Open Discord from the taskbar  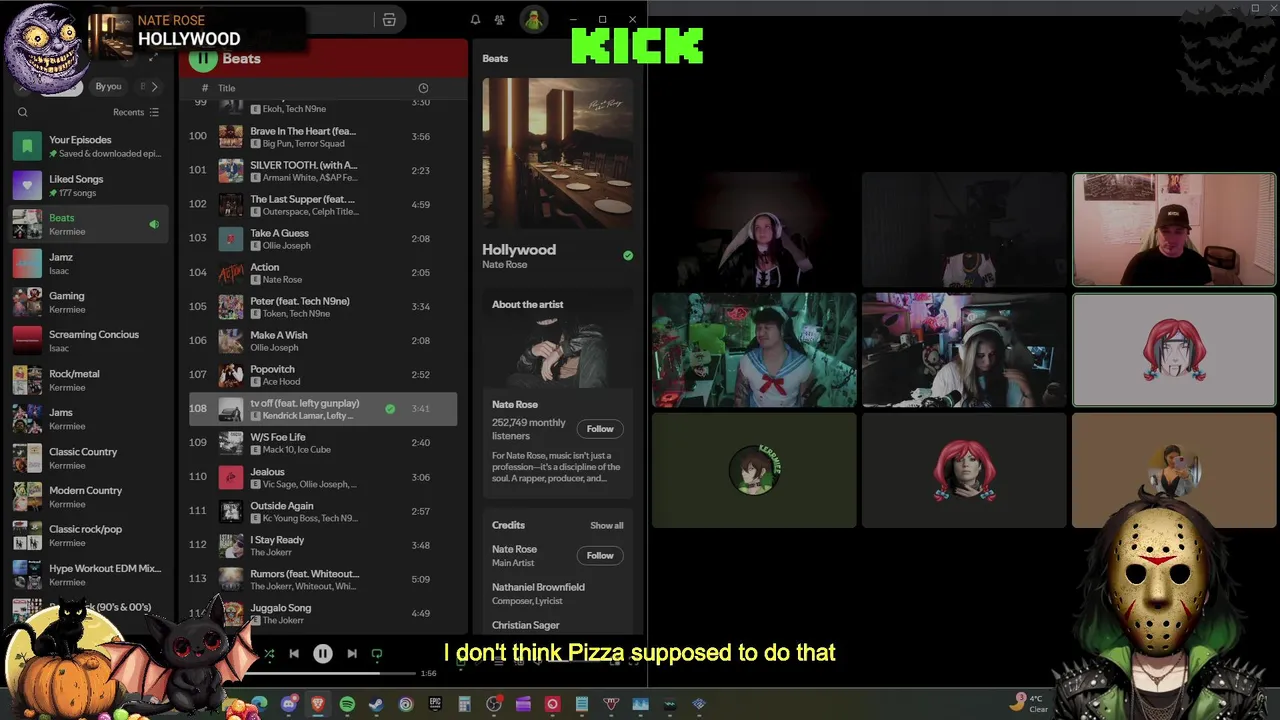pos(289,704)
